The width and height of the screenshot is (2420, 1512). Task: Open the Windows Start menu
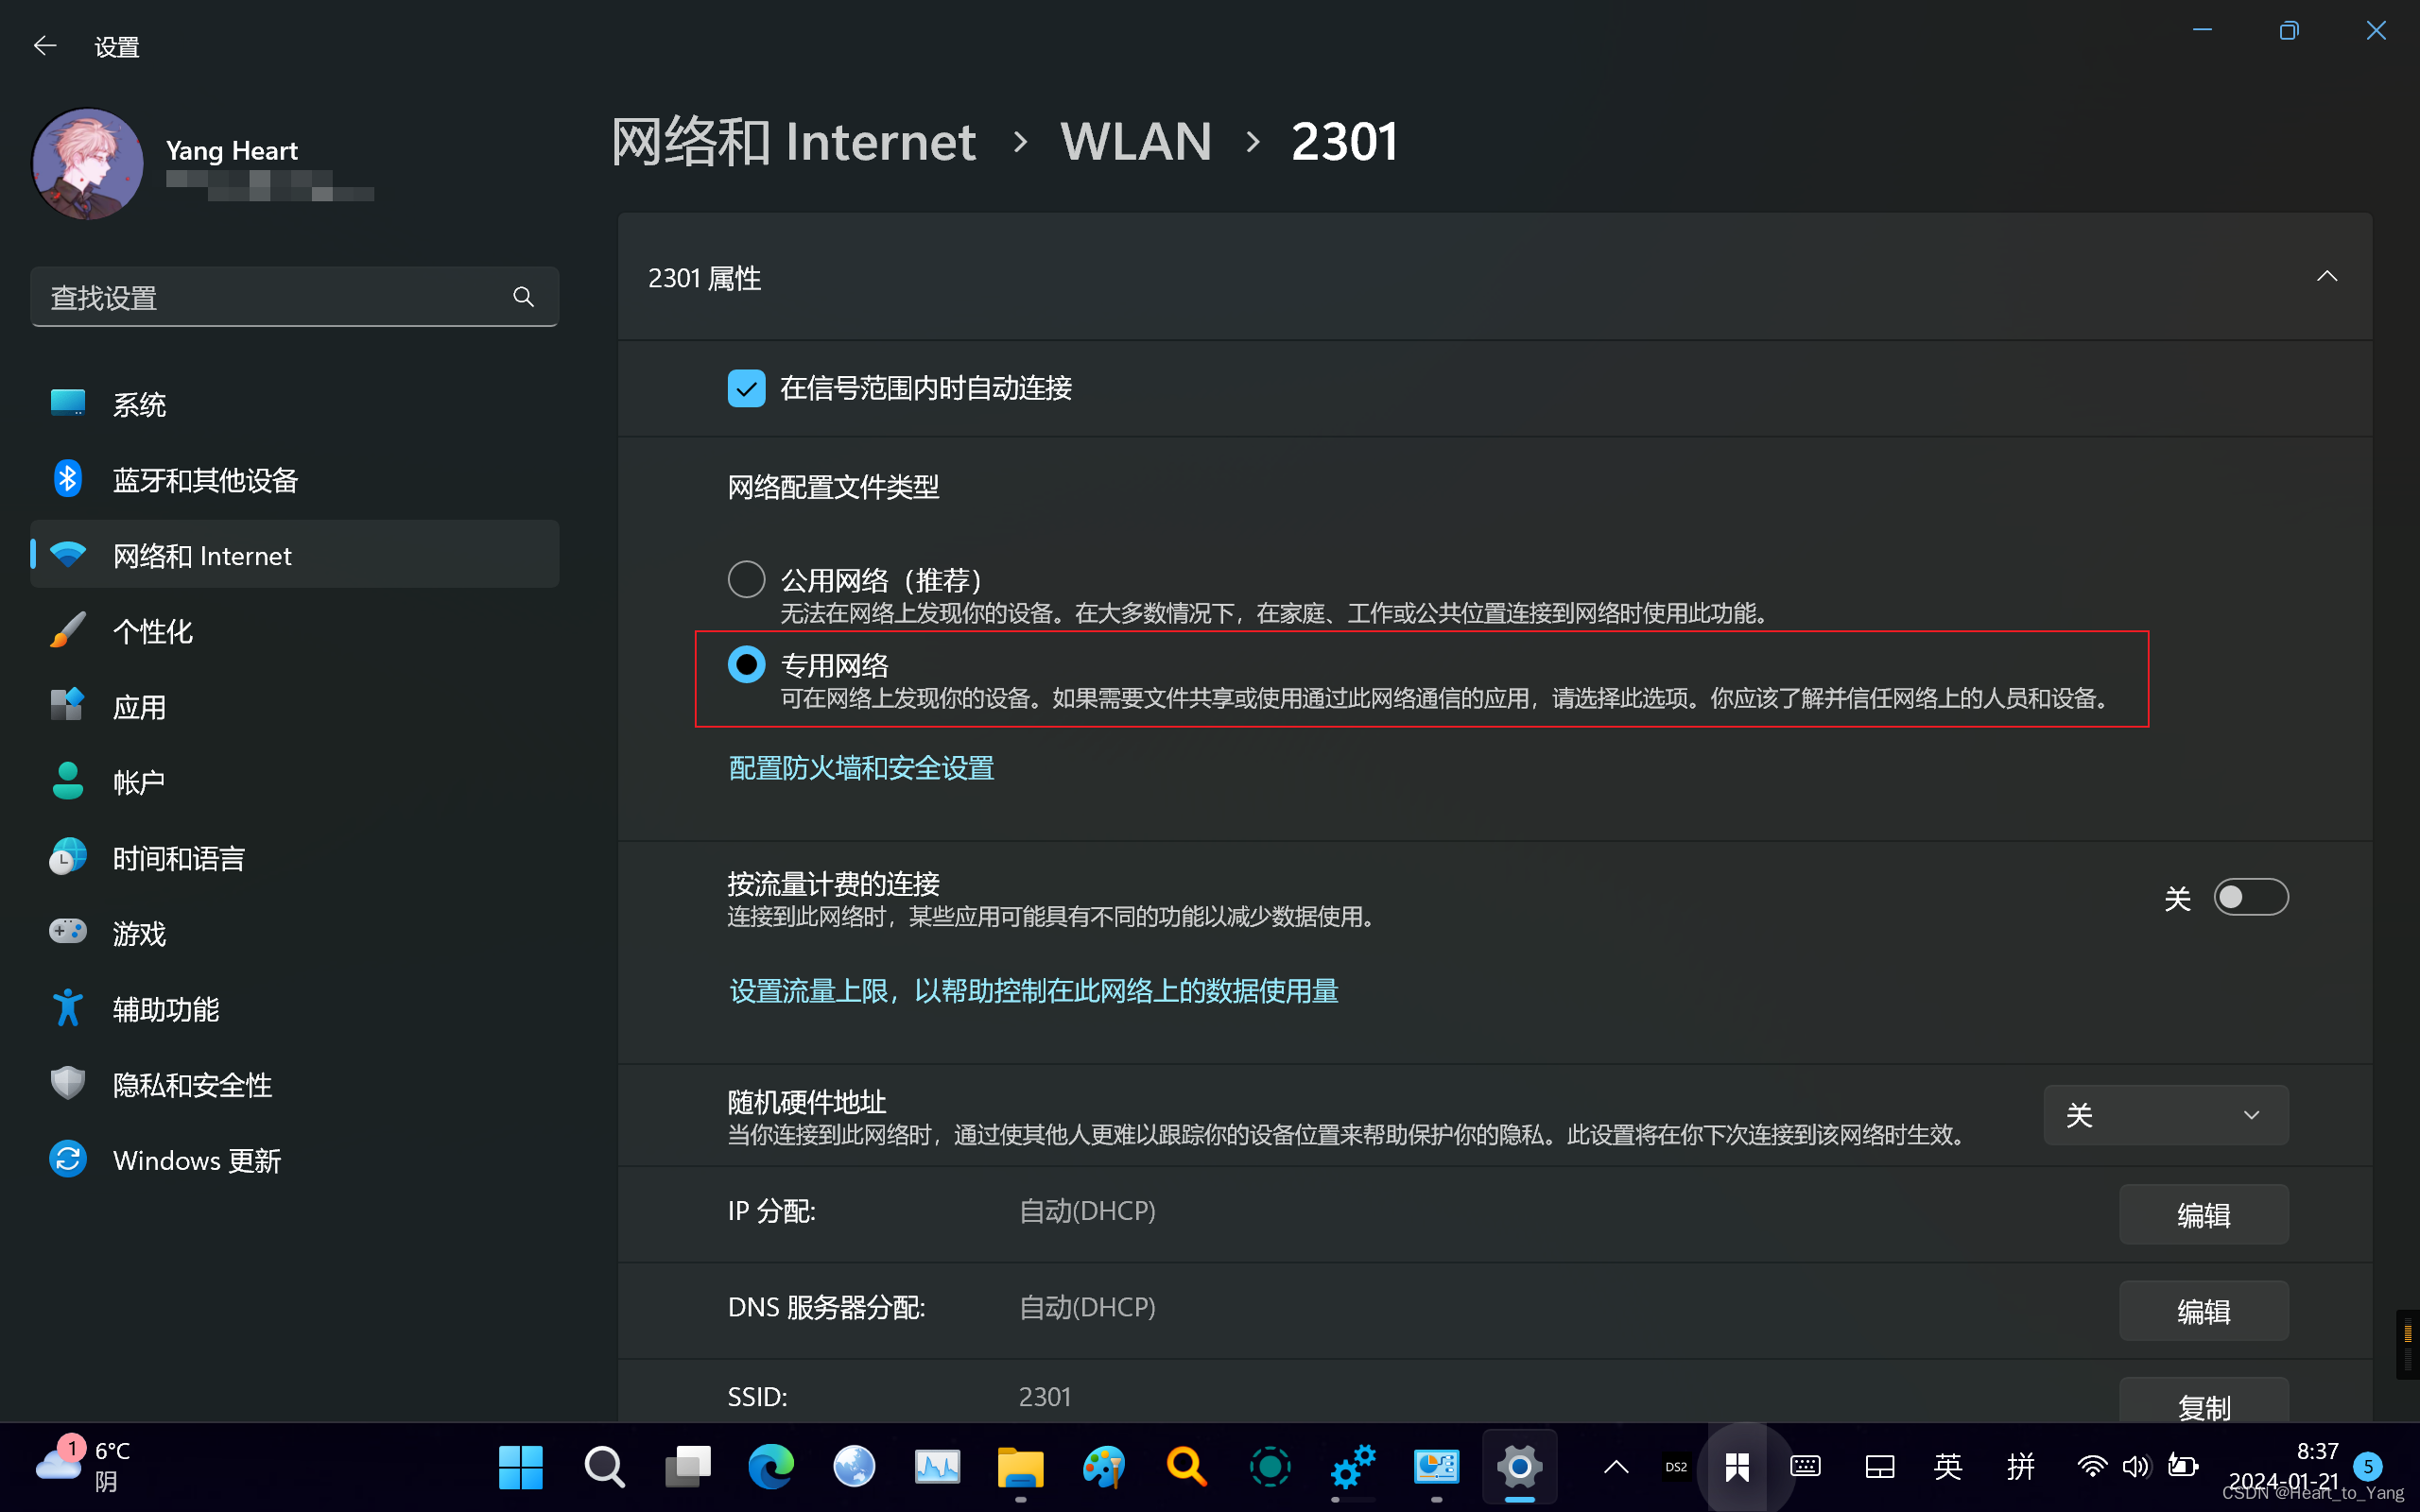tap(521, 1467)
